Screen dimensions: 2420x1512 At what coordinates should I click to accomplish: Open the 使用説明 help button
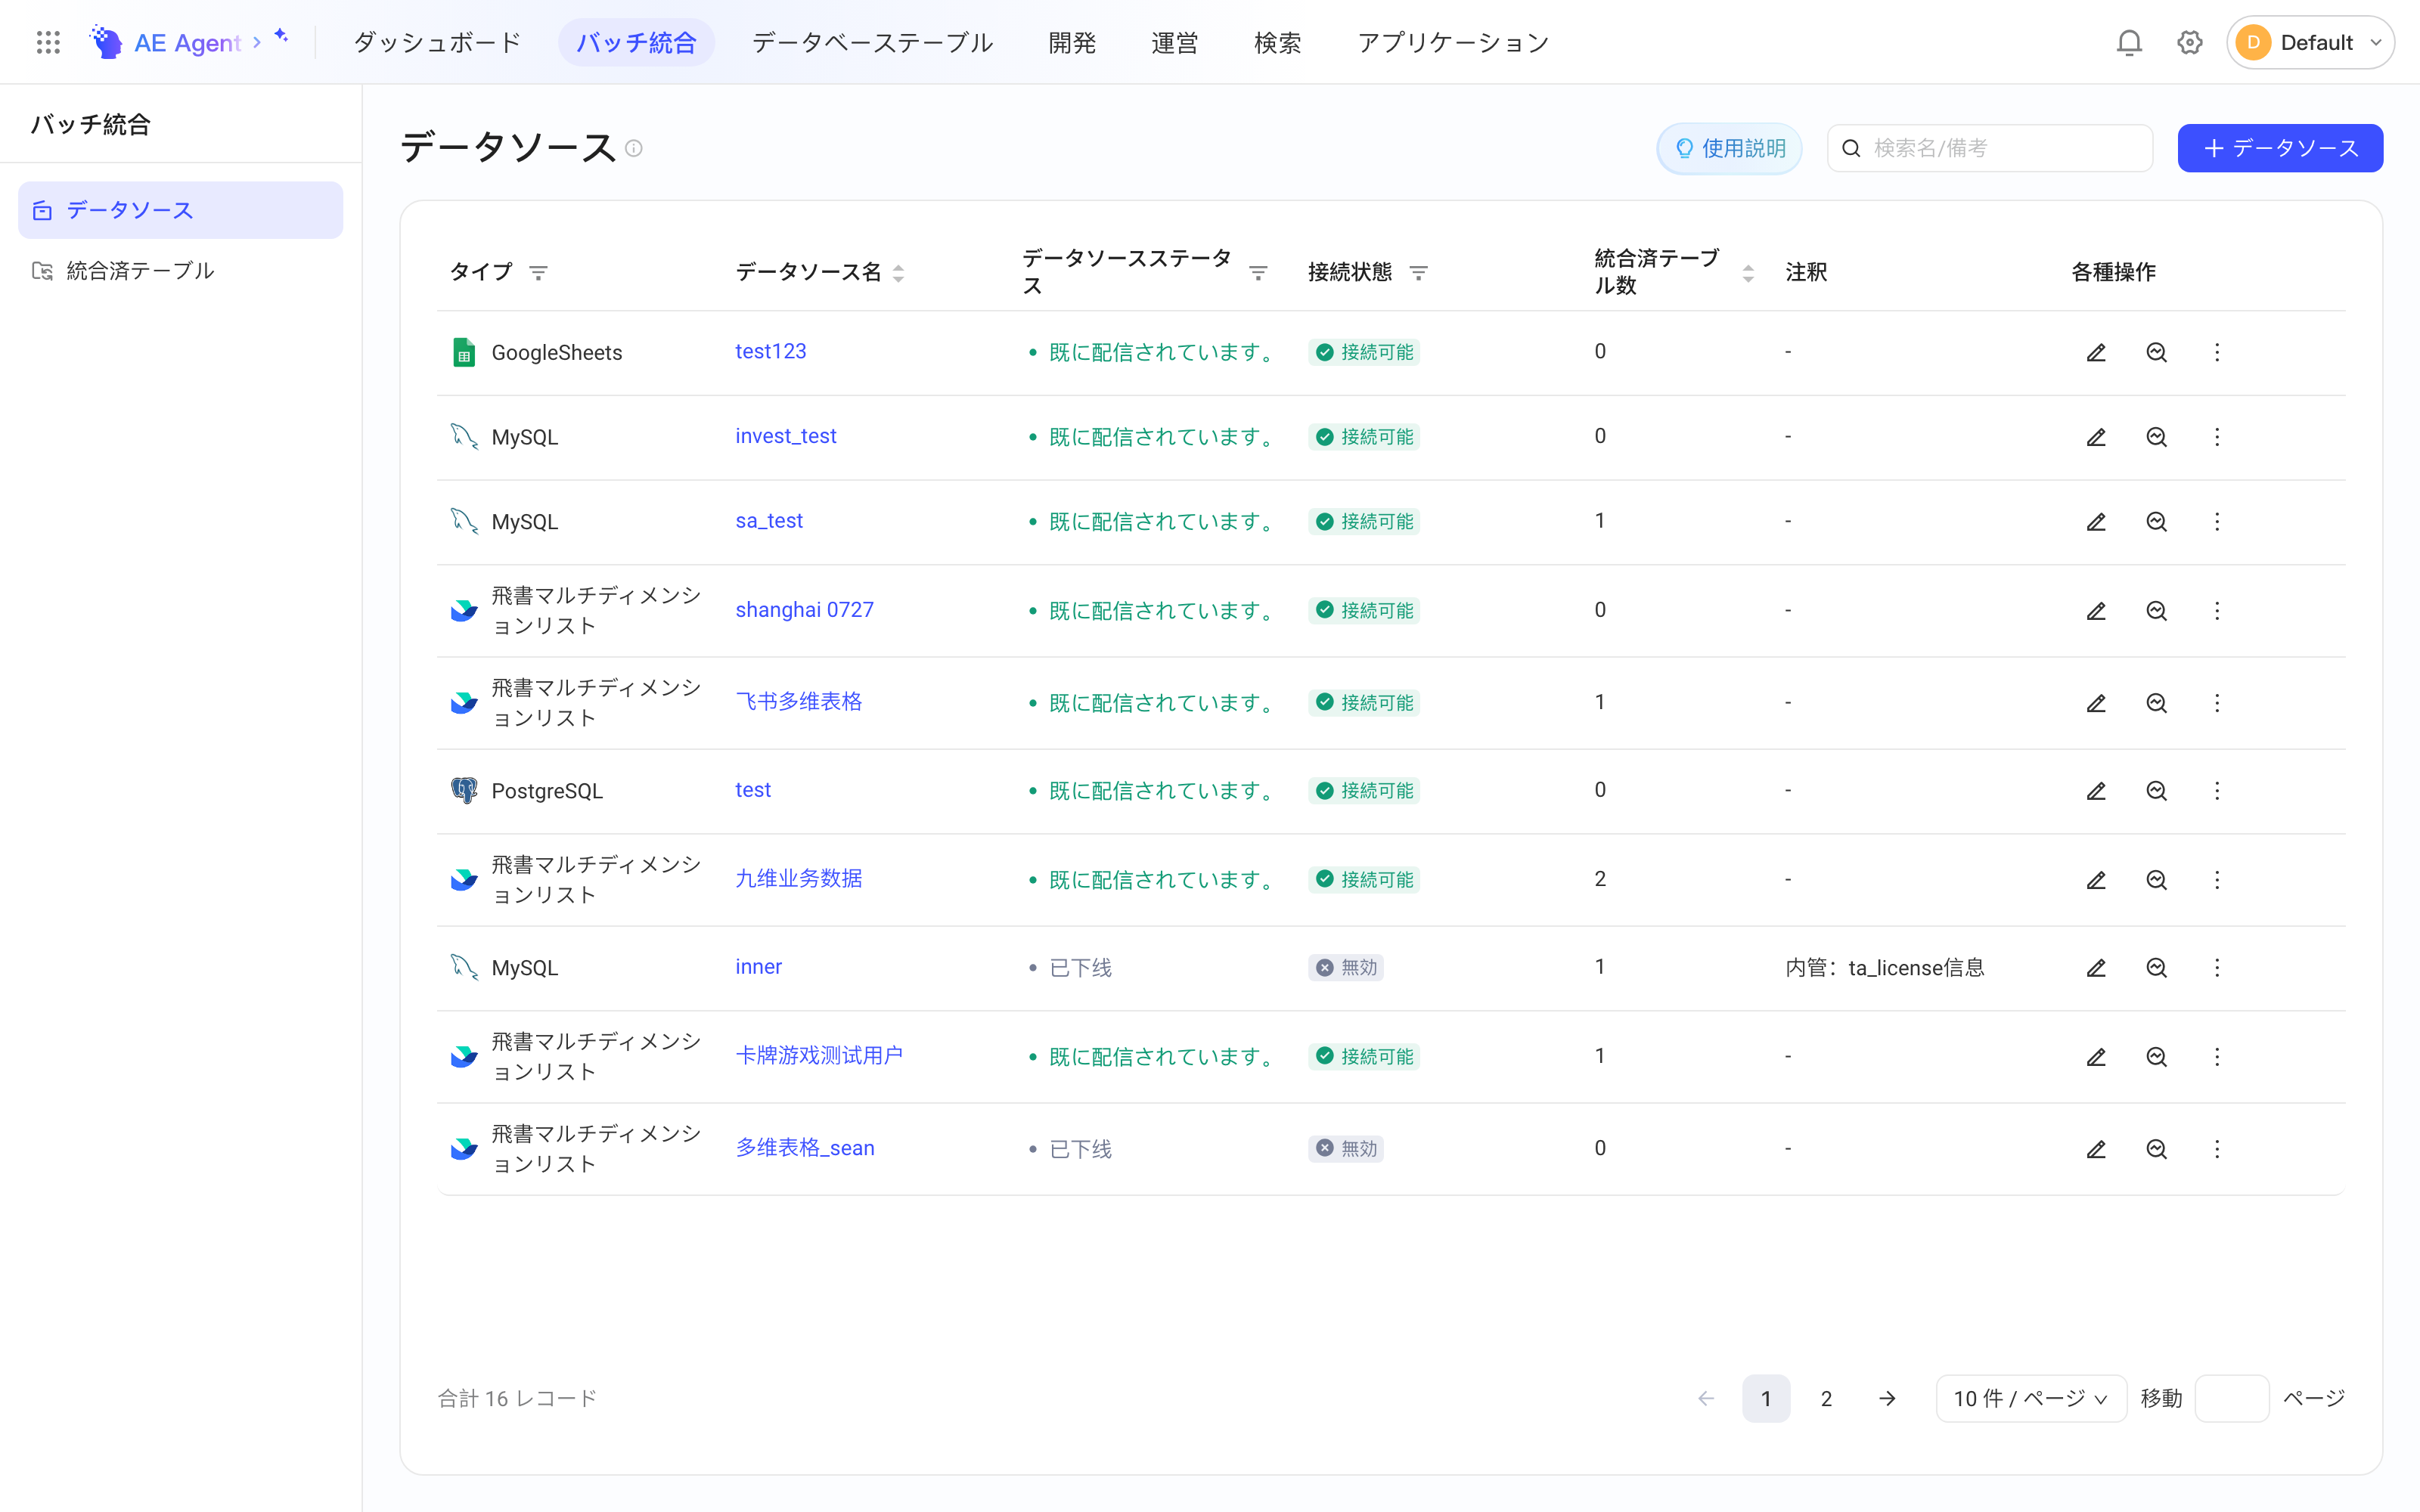(x=1729, y=148)
